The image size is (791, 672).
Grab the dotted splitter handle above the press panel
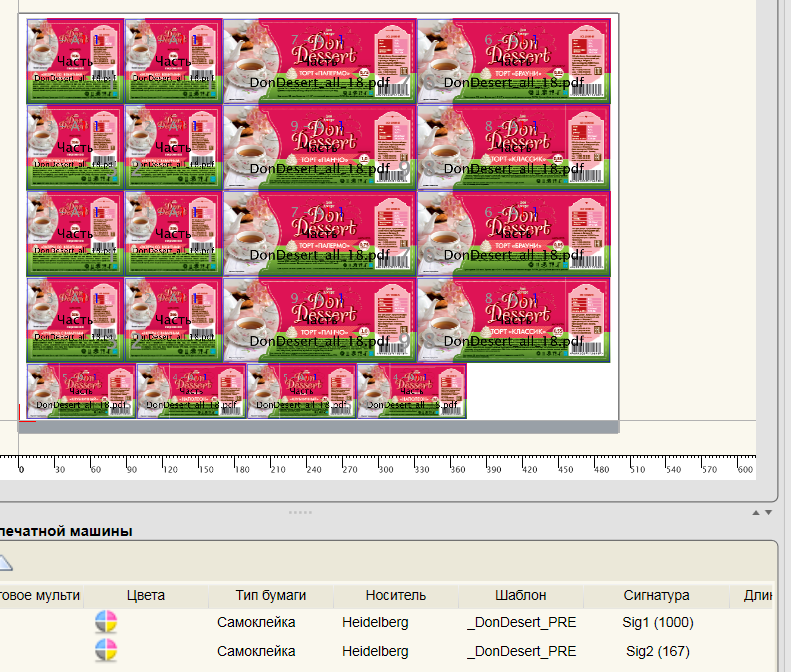(x=300, y=512)
